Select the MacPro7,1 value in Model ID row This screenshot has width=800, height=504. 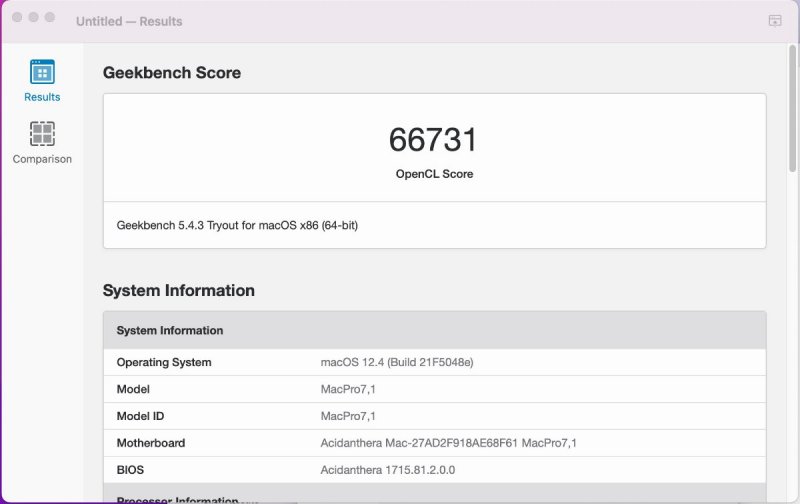tap(348, 416)
